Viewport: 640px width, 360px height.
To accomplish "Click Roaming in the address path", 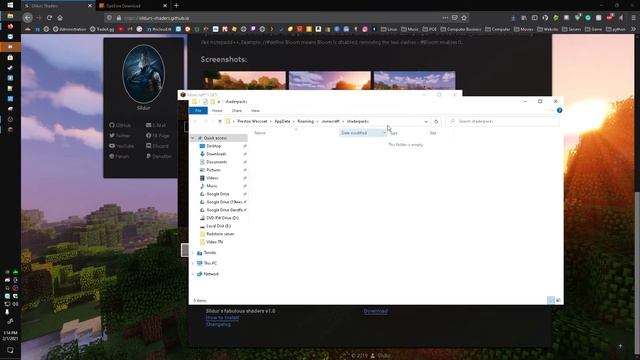I will 305,121.
